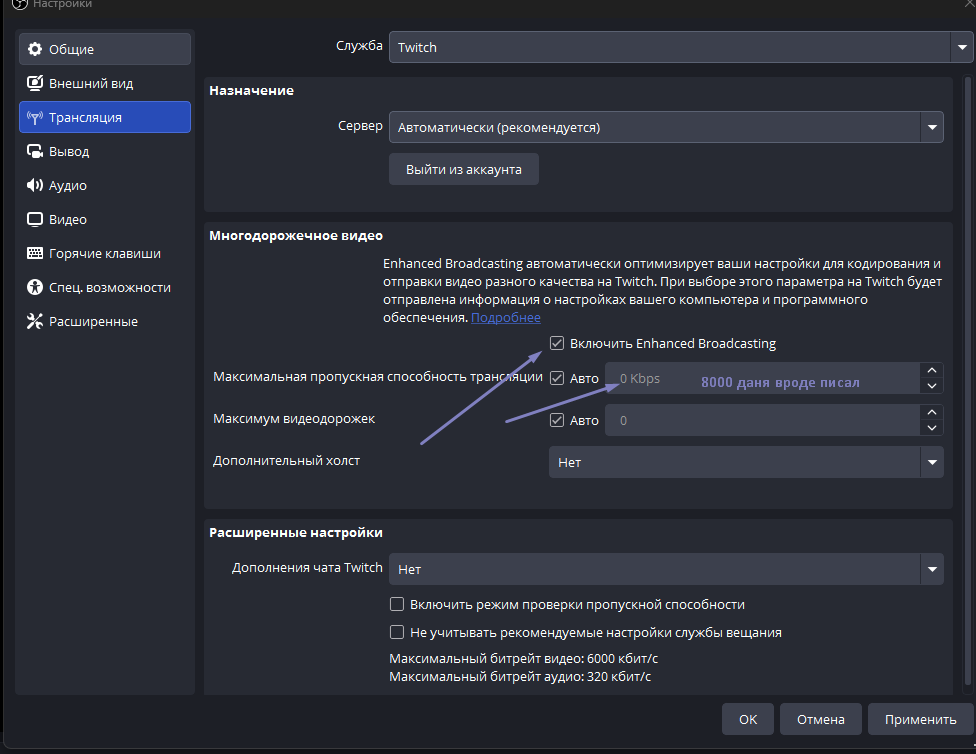Click the Вывод output icon
The image size is (976, 754).
click(x=35, y=152)
